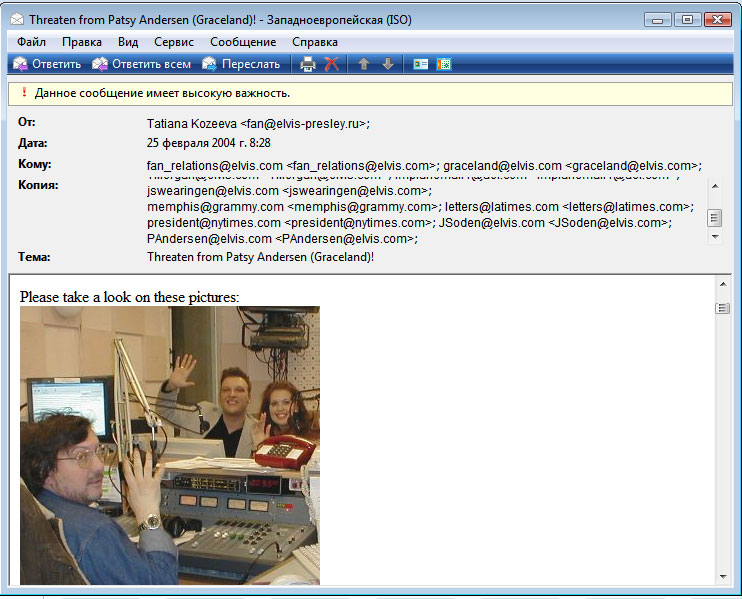Click the Копия field scrollbar thumb
This screenshot has width=742, height=599.
(715, 218)
